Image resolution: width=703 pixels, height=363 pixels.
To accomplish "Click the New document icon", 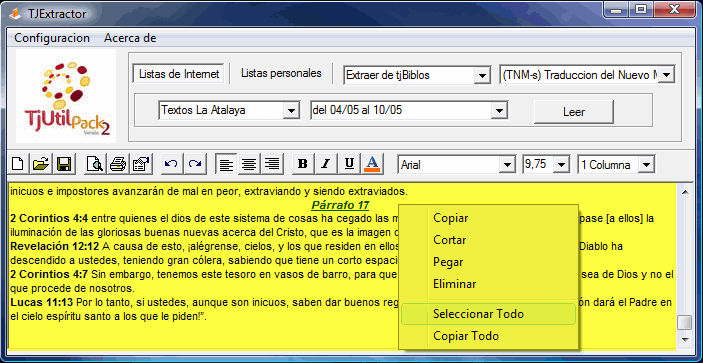I will tap(18, 164).
